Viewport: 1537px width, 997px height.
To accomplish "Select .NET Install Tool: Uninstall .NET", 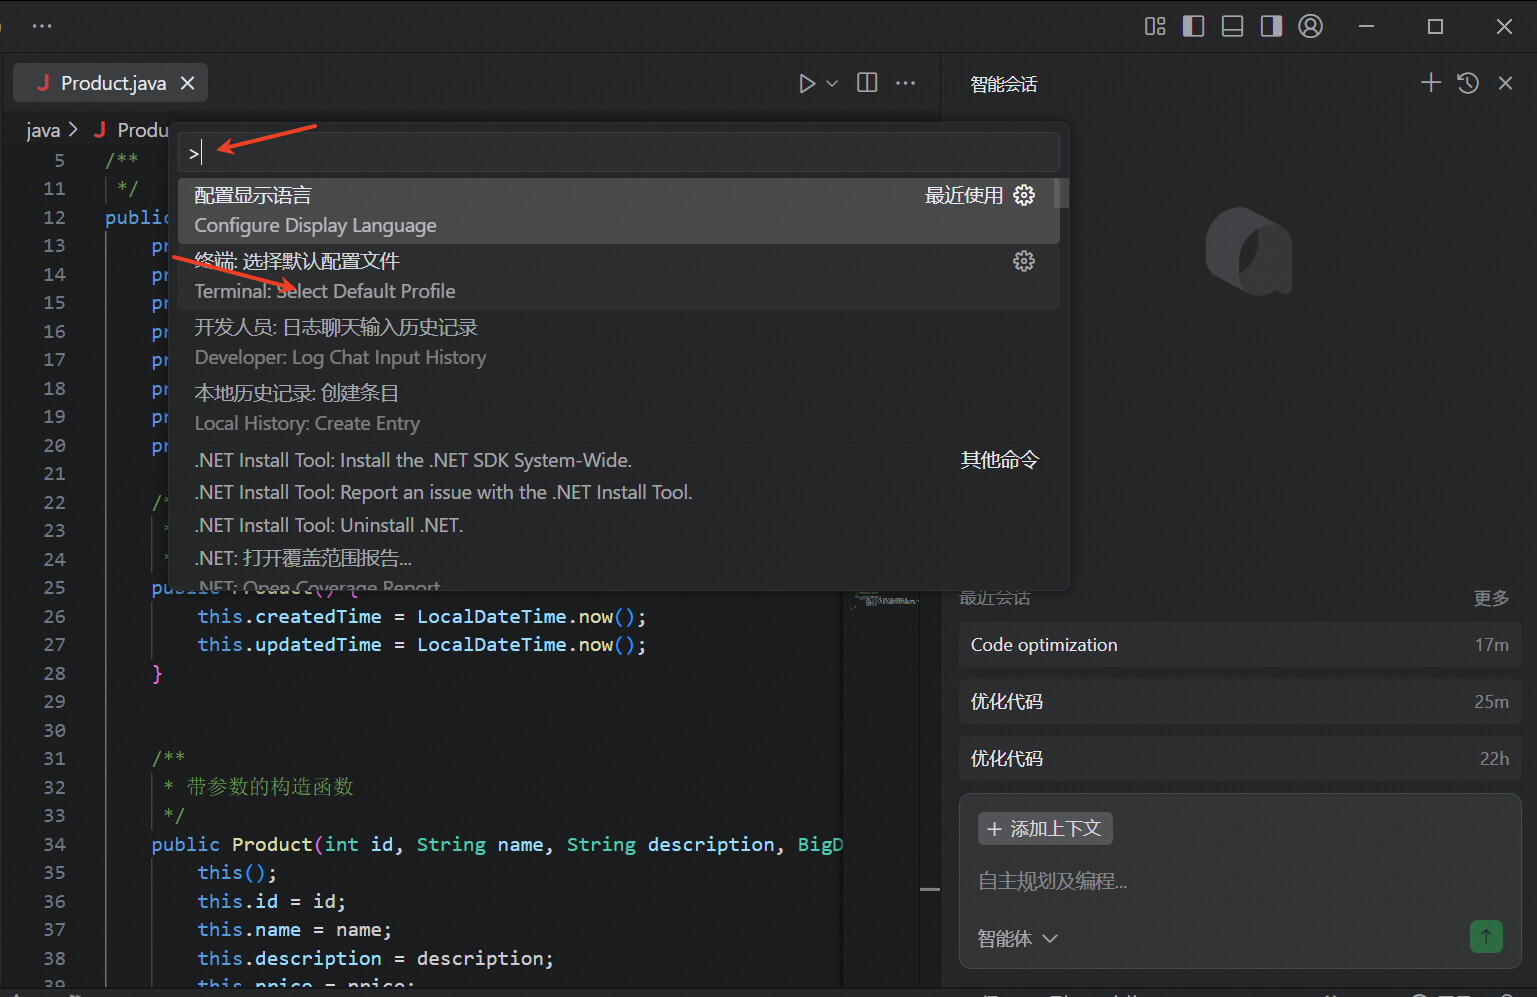I will point(619,525).
